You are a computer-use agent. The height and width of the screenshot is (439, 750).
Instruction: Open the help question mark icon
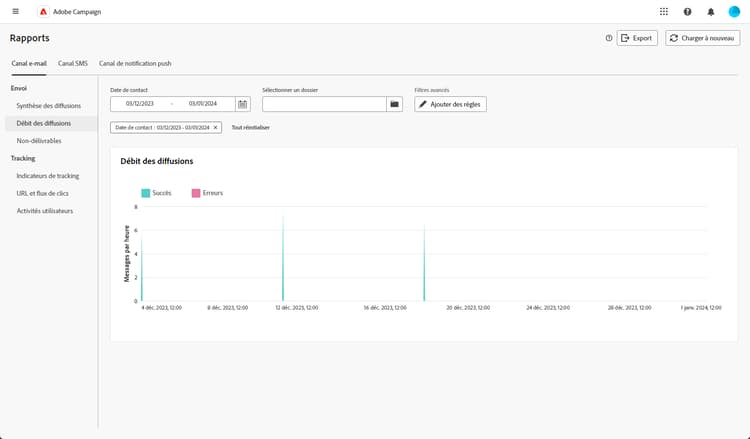(x=687, y=11)
